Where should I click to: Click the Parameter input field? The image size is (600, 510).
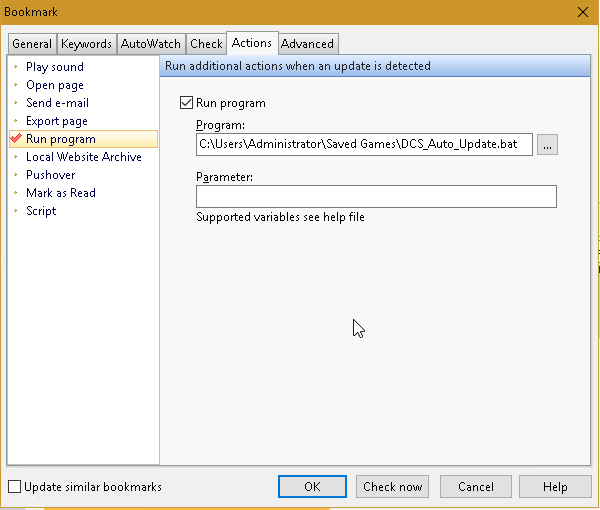coord(377,197)
